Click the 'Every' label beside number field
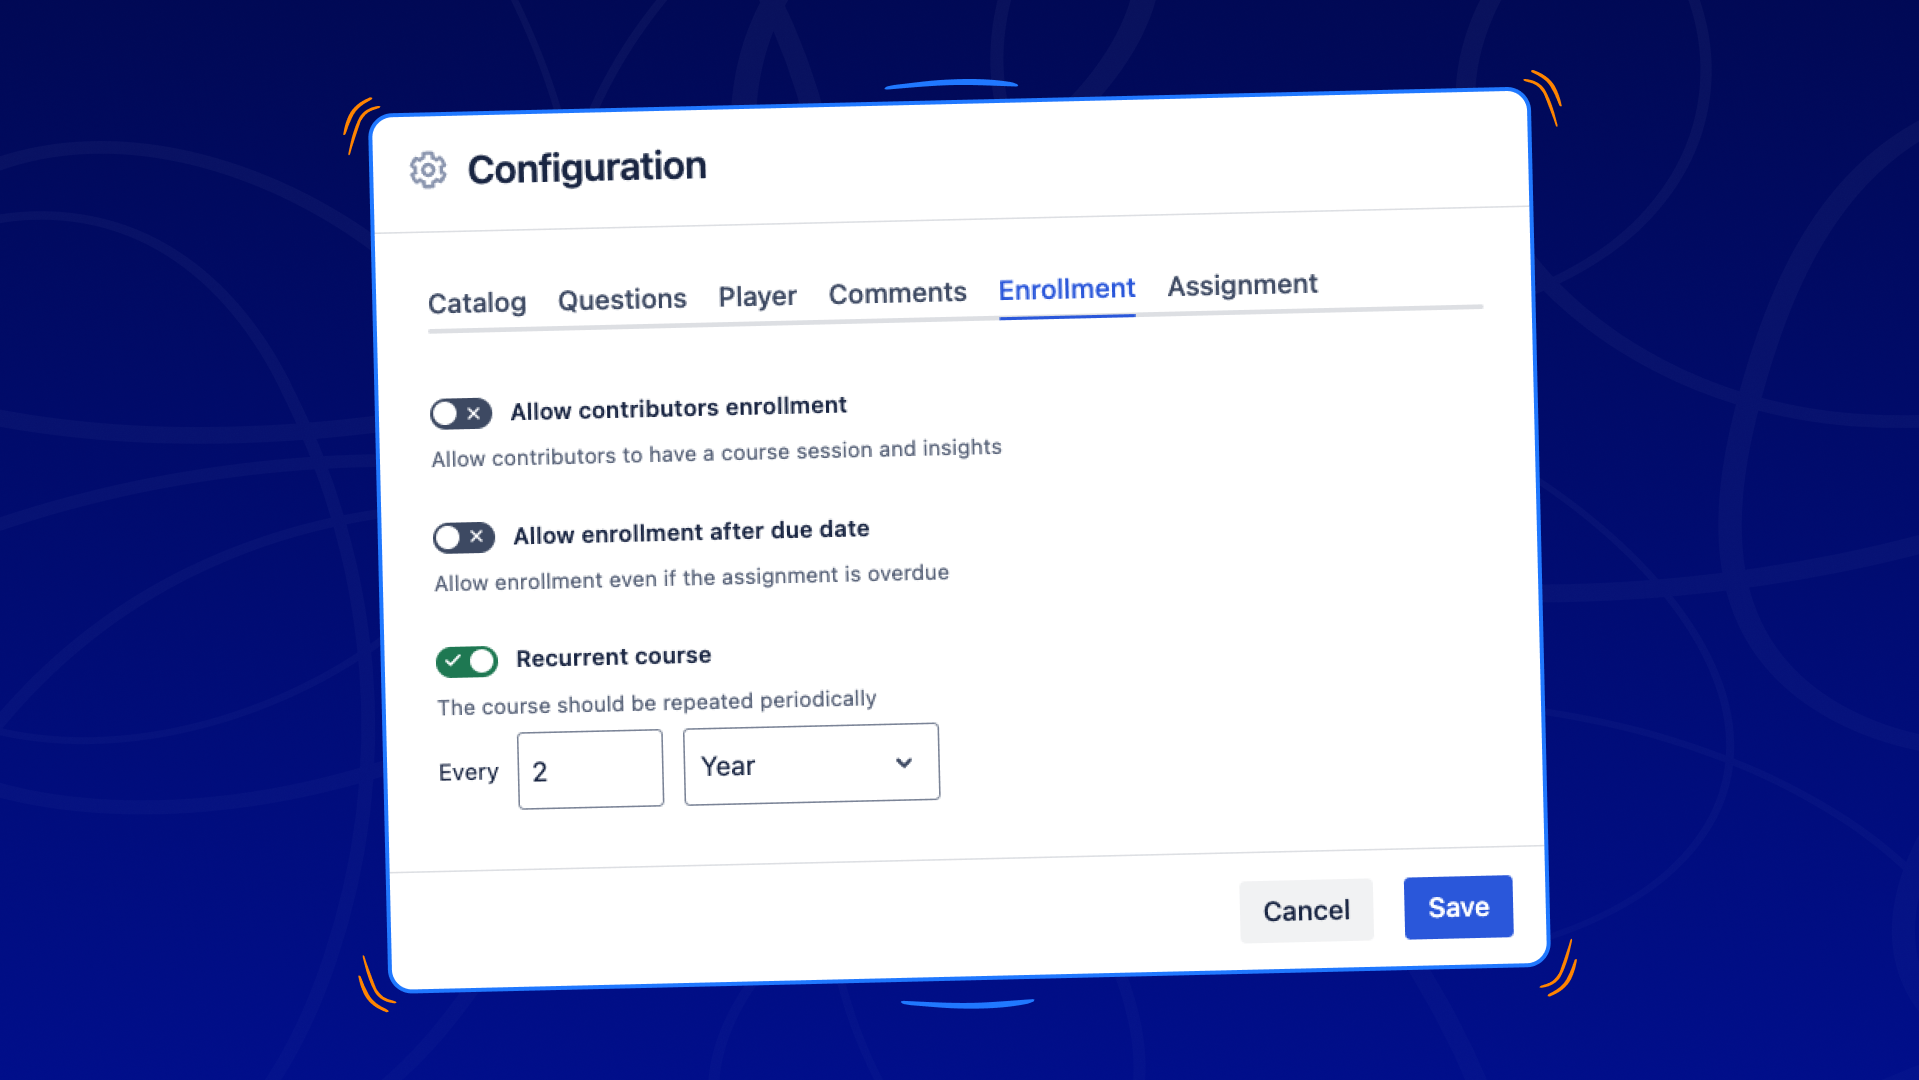1919x1080 pixels. click(x=468, y=772)
